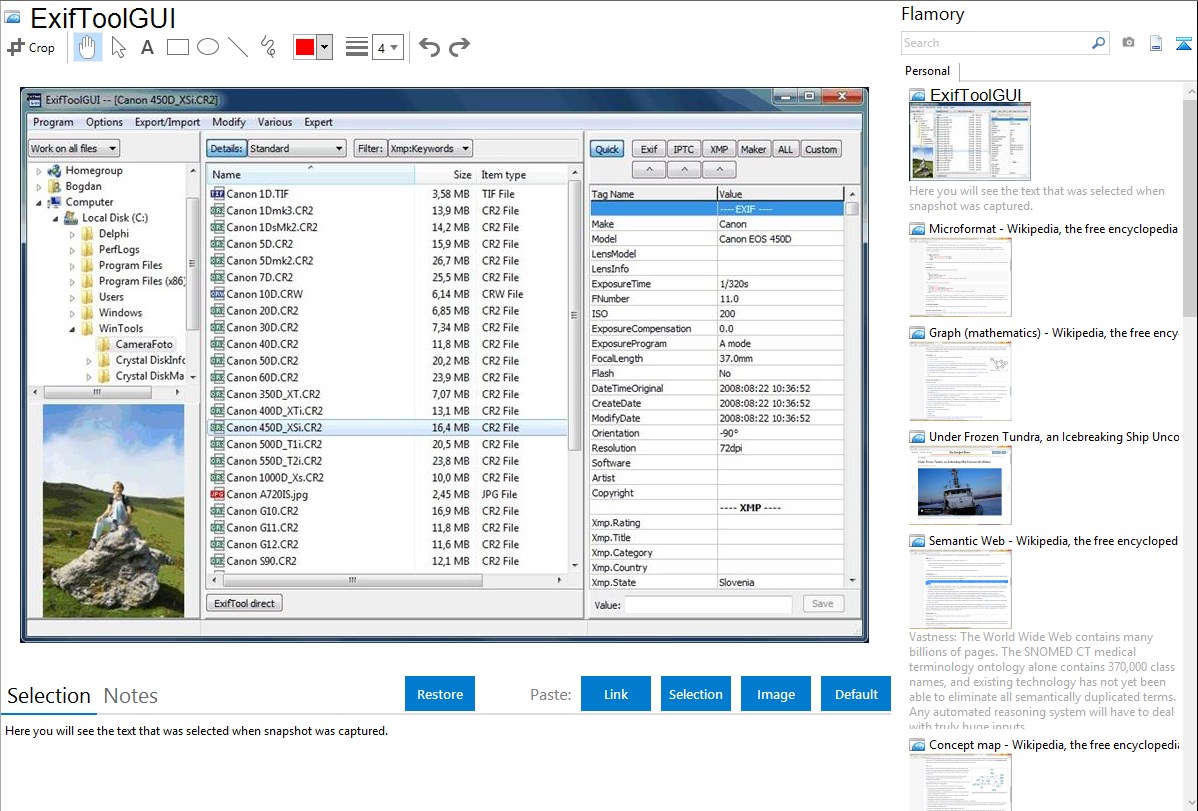Open the Various menu

tap(274, 122)
